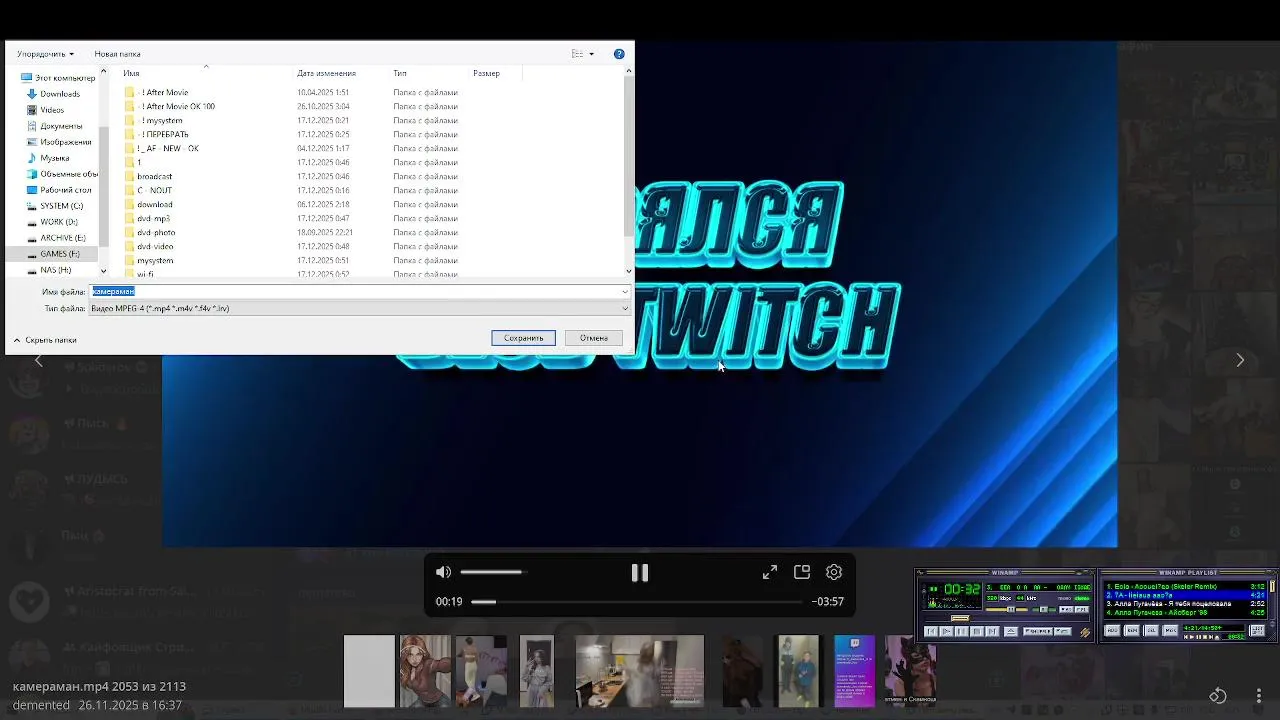Screen dimensions: 1280x720
Task: Click Winamp next track button
Action: click(992, 631)
